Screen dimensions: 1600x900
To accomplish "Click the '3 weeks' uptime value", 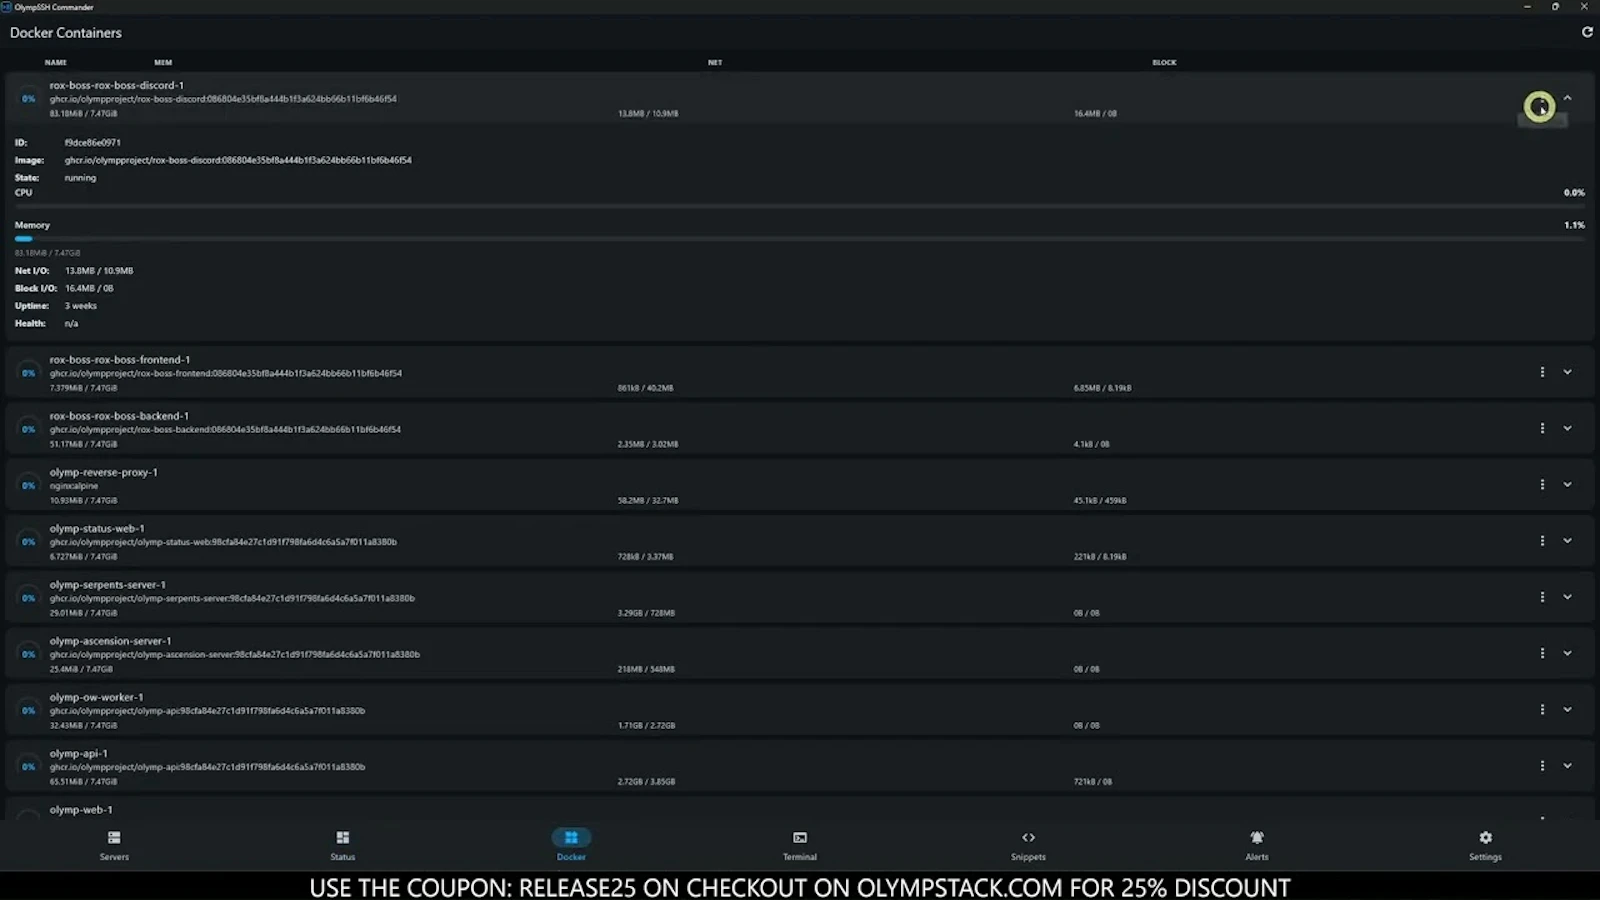I will tap(81, 306).
